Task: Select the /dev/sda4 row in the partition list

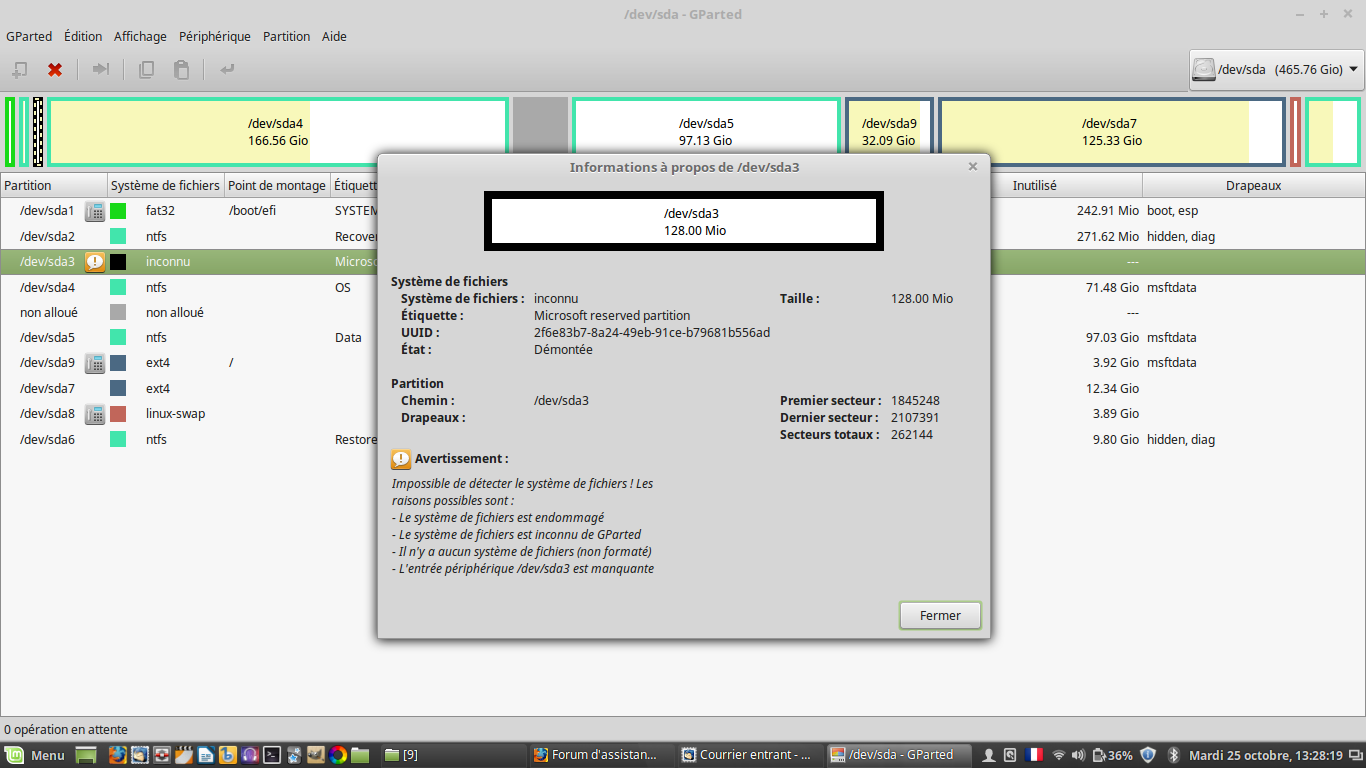Action: [683, 287]
